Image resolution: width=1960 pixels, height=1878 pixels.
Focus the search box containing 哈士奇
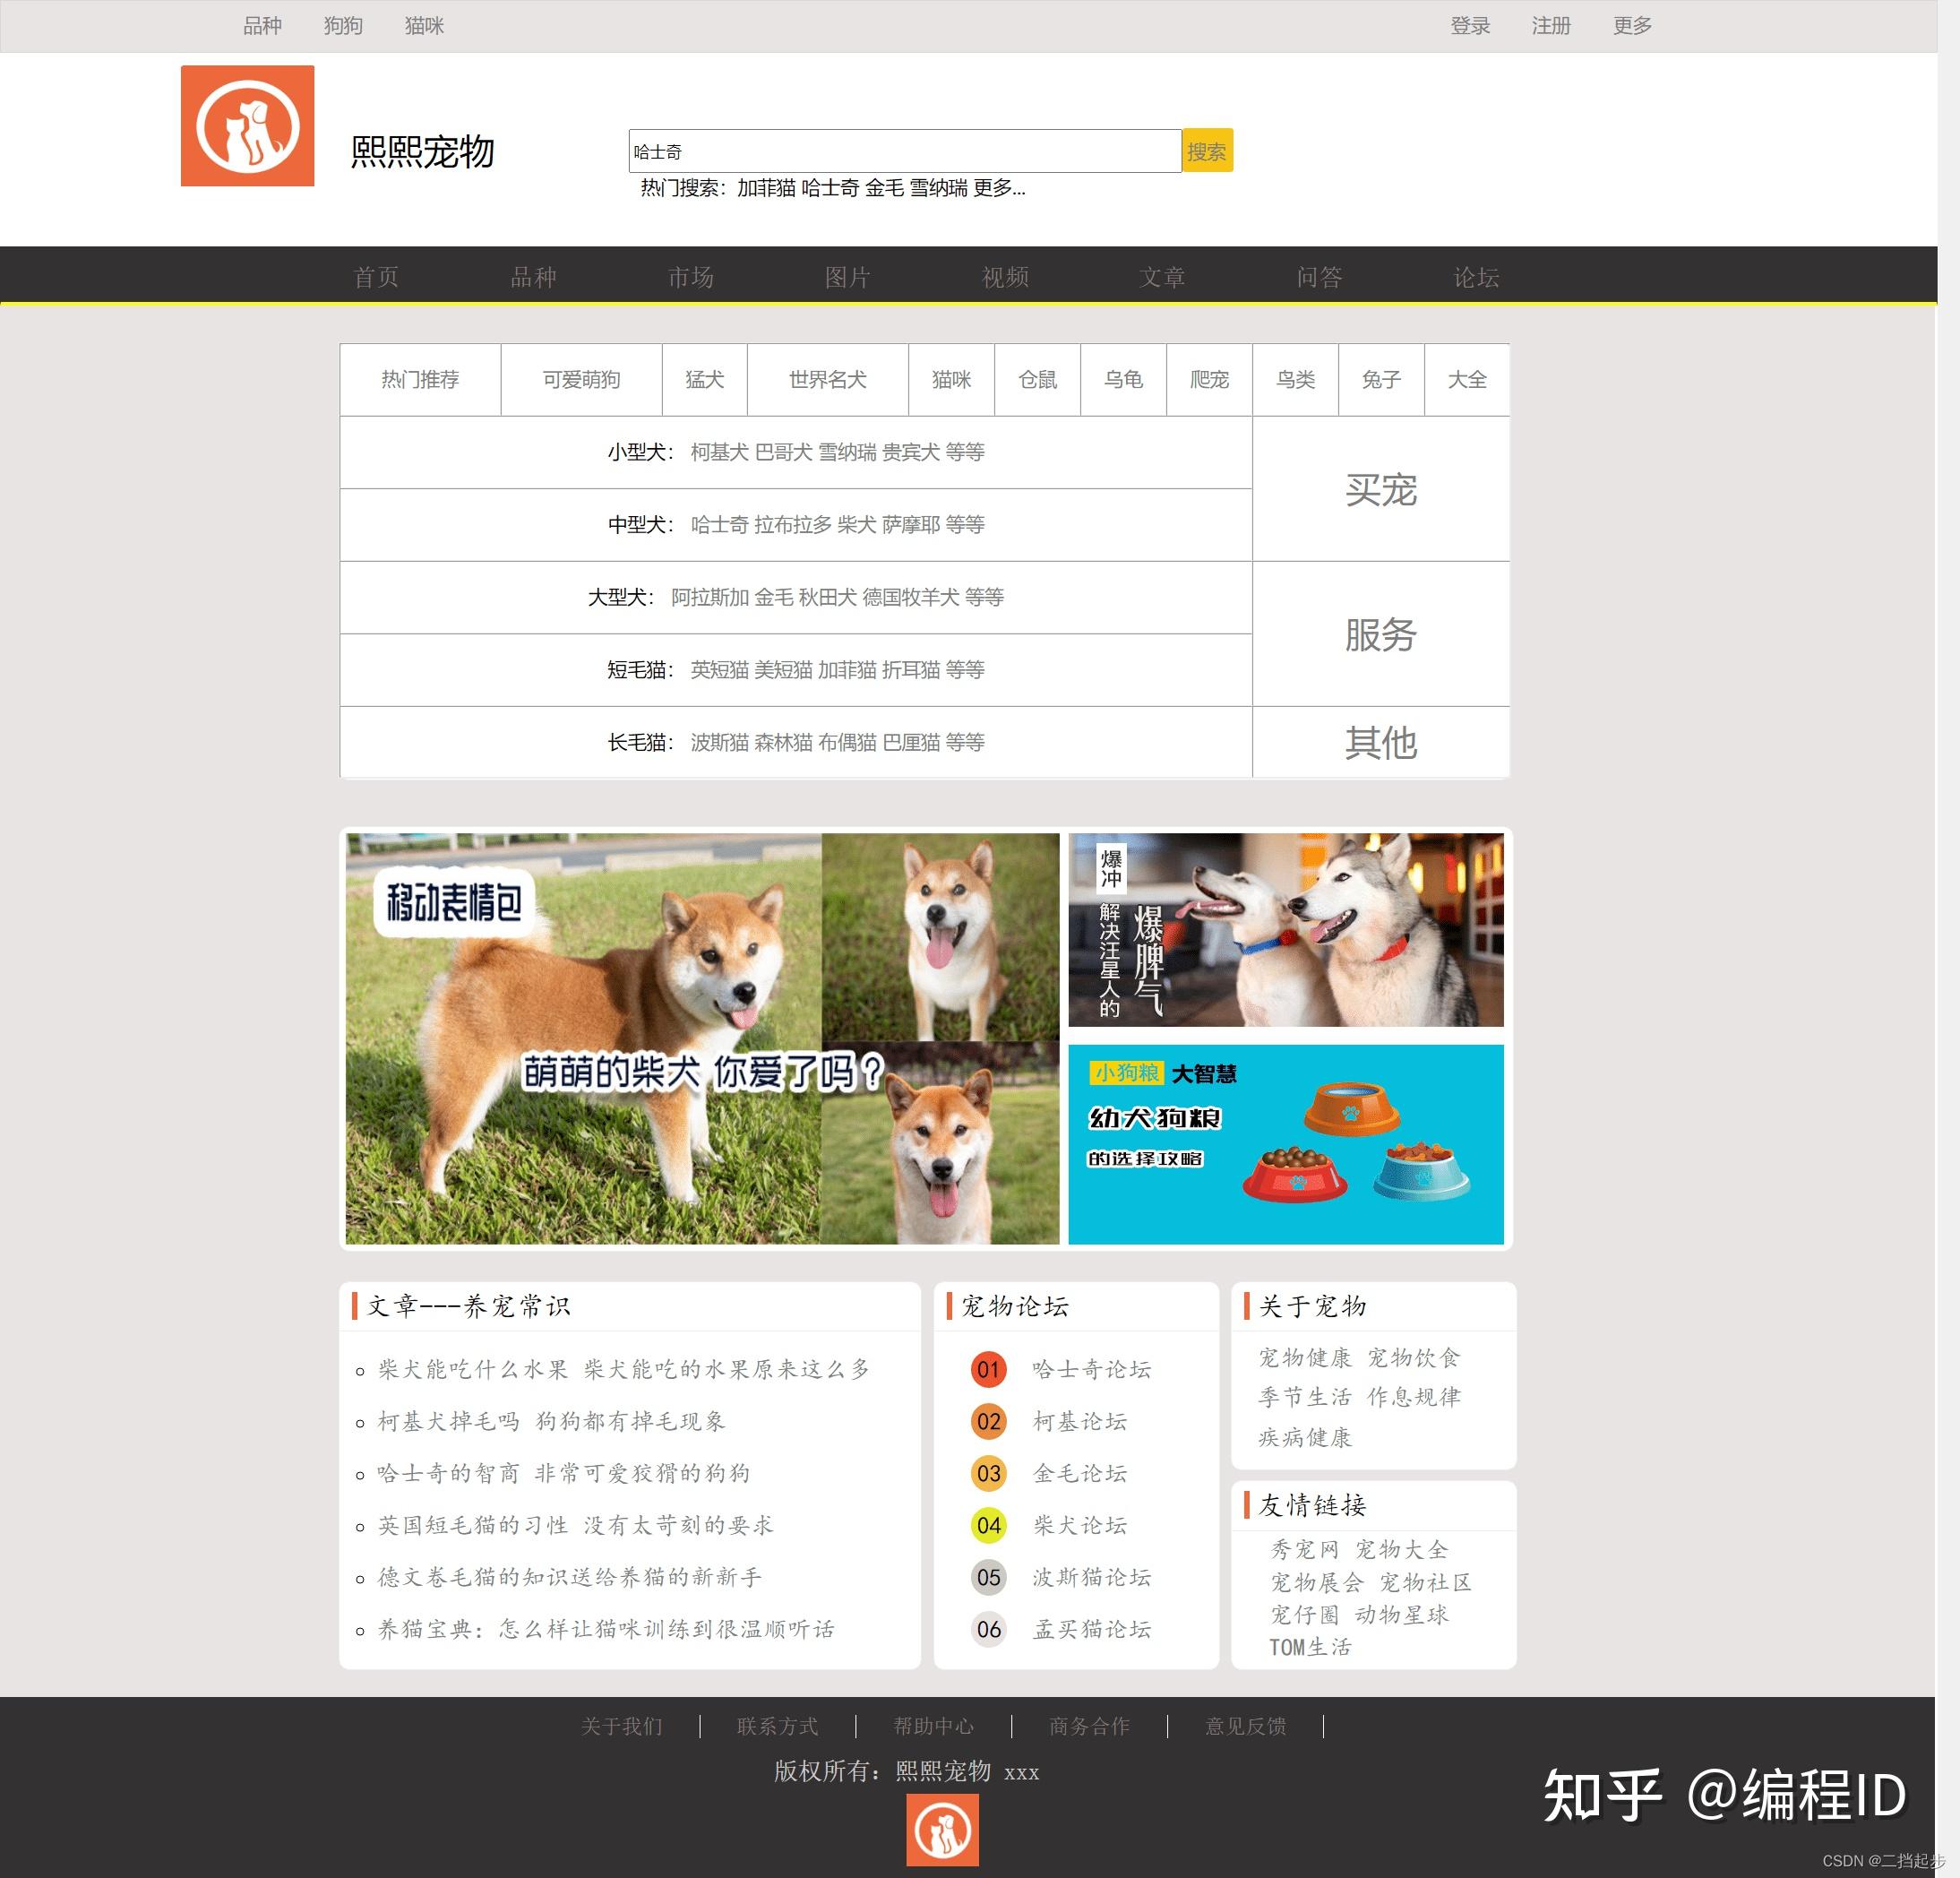coord(905,151)
